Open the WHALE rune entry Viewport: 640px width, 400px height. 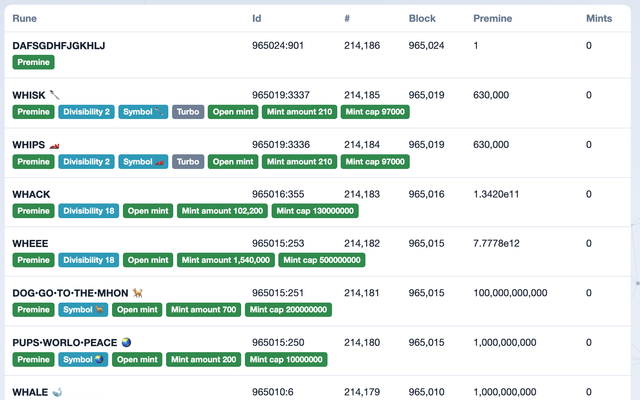30,392
